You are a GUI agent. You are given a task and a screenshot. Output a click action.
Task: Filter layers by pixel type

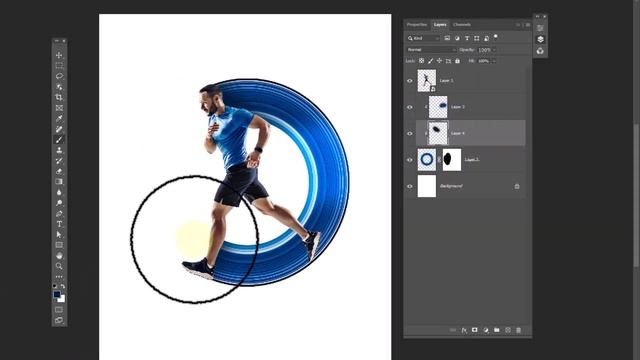[447, 38]
